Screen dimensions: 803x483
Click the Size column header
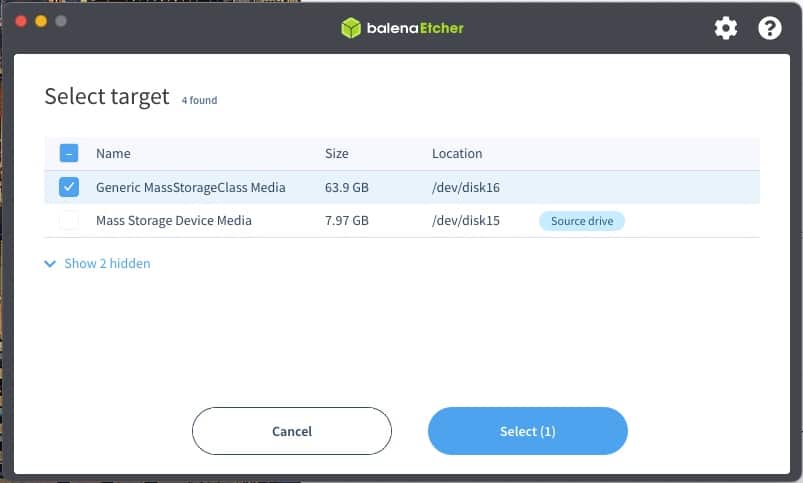pyautogui.click(x=336, y=153)
